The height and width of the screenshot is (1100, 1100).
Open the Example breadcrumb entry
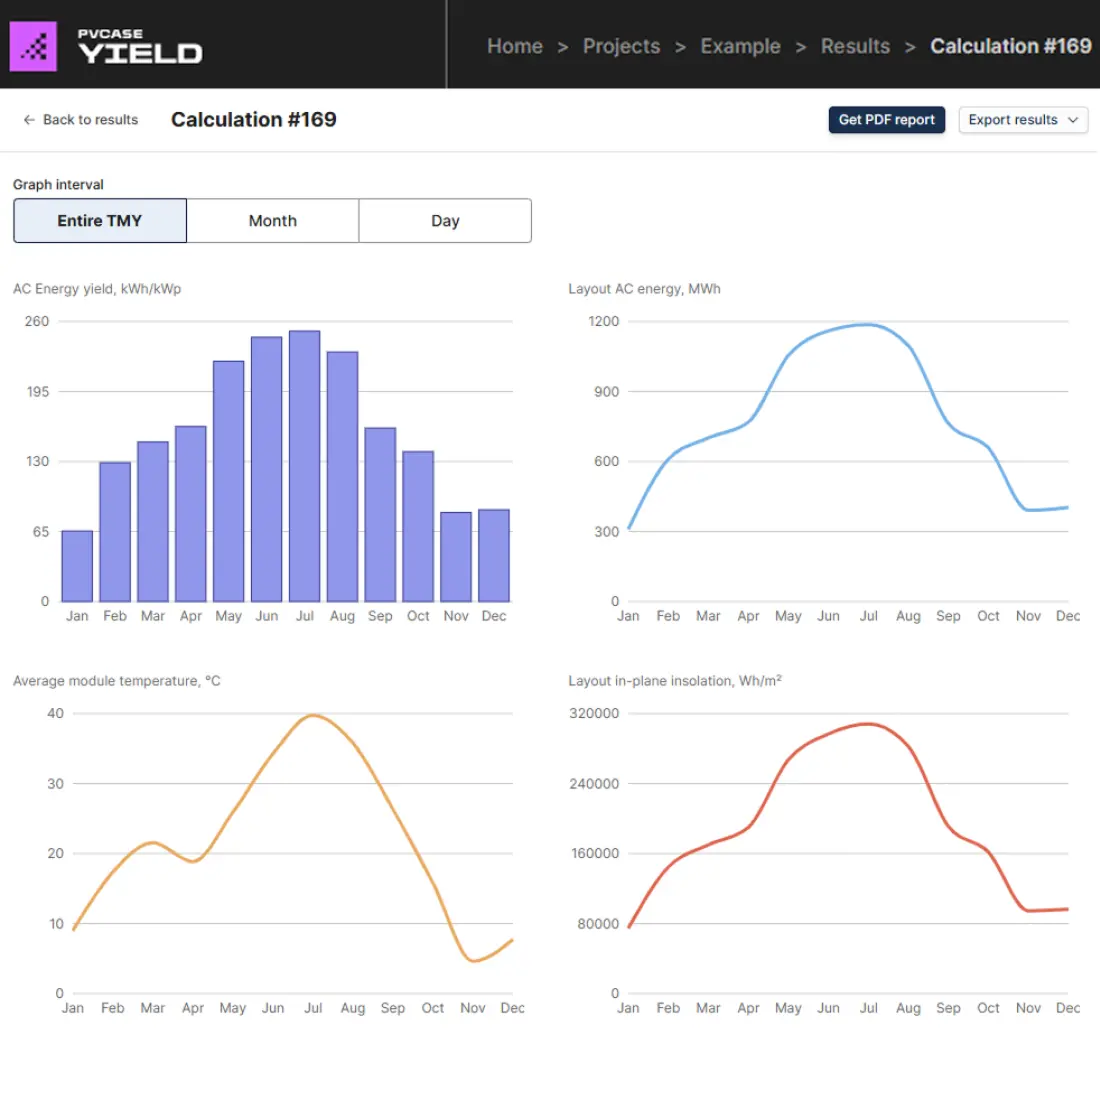tap(740, 46)
